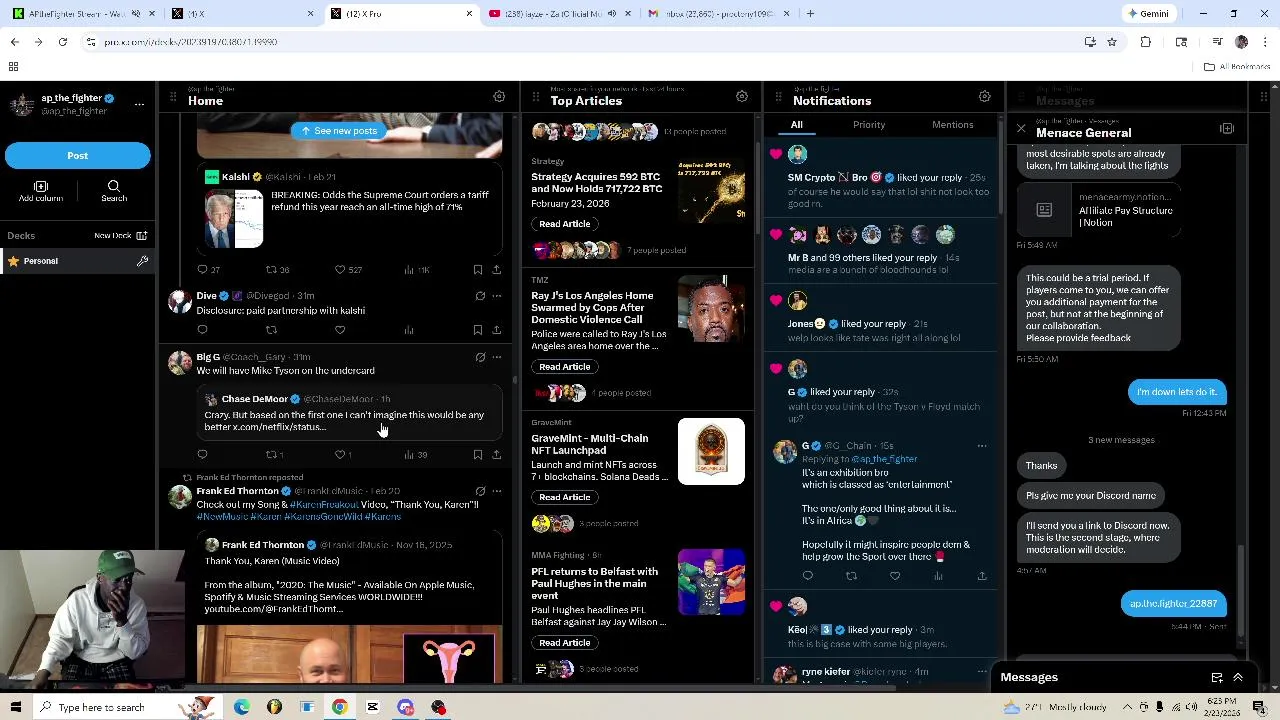This screenshot has width=1280, height=720.
Task: Switch to the APtheFighter Stream tab
Action: click(85, 14)
